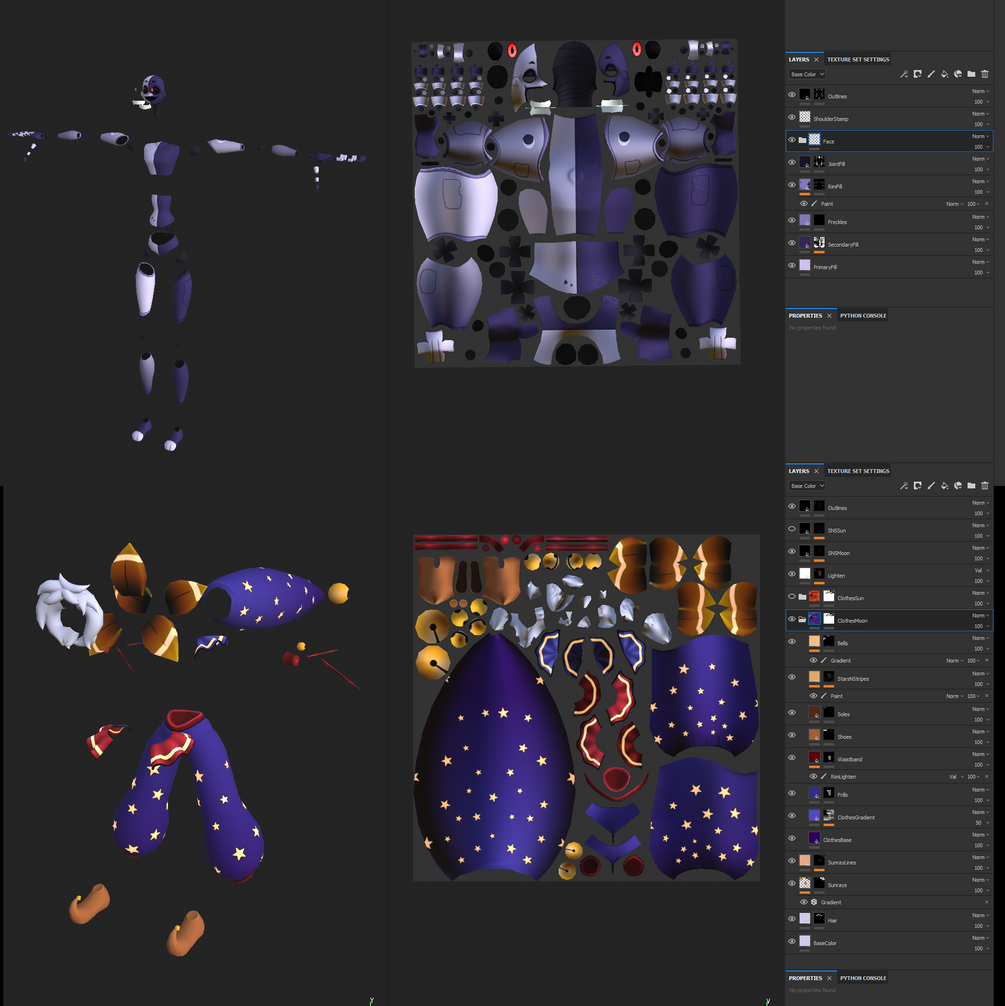Open Base Color channel dropdown in lower Layers panel
The height and width of the screenshot is (1006, 1005).
[x=807, y=486]
